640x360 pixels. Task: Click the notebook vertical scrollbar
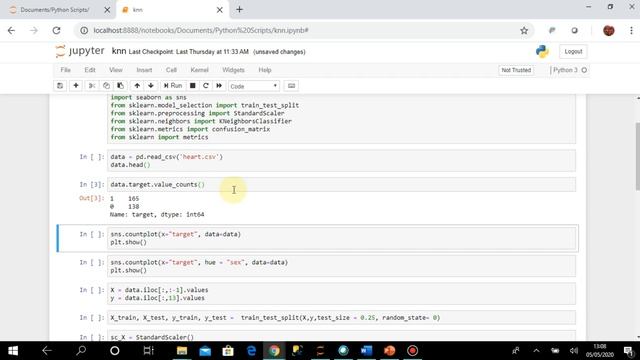638,156
